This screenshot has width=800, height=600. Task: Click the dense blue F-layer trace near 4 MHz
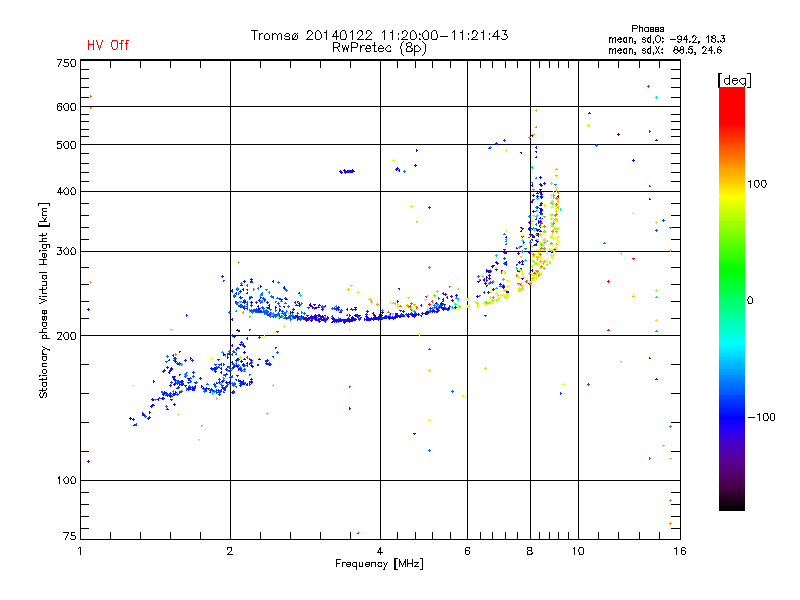380,317
